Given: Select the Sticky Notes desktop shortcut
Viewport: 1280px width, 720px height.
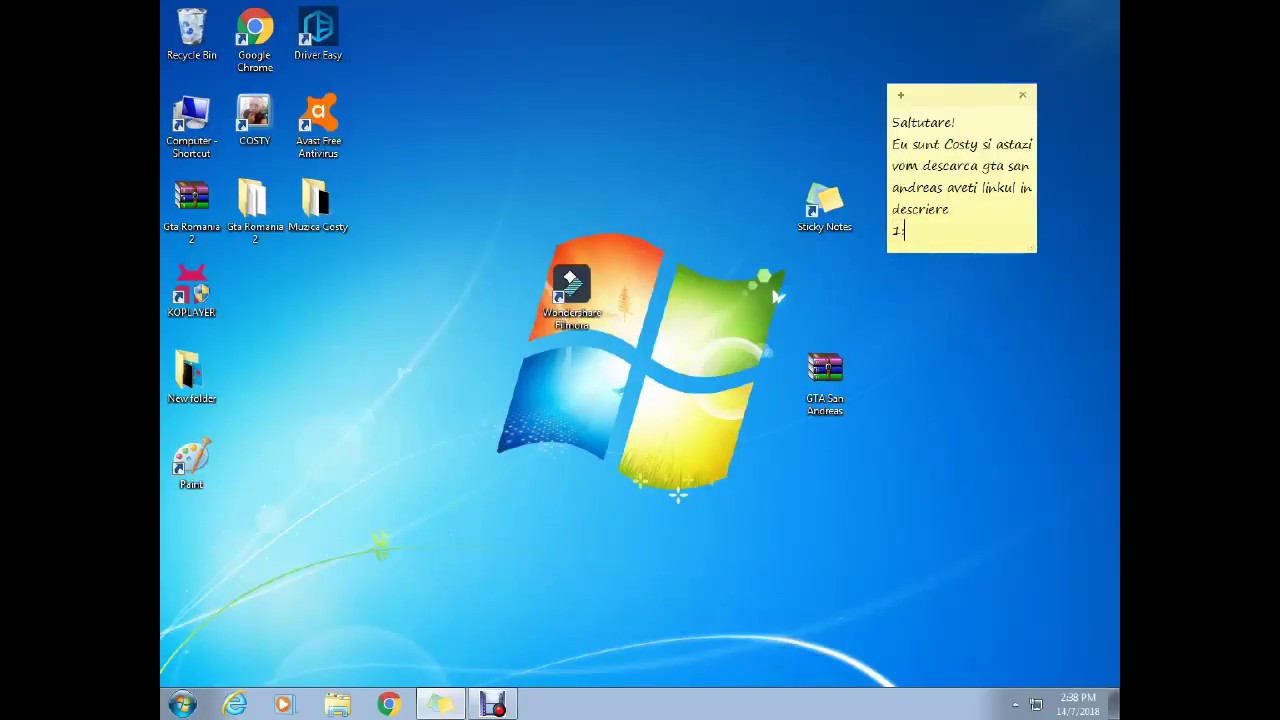Looking at the screenshot, I should point(824,207).
